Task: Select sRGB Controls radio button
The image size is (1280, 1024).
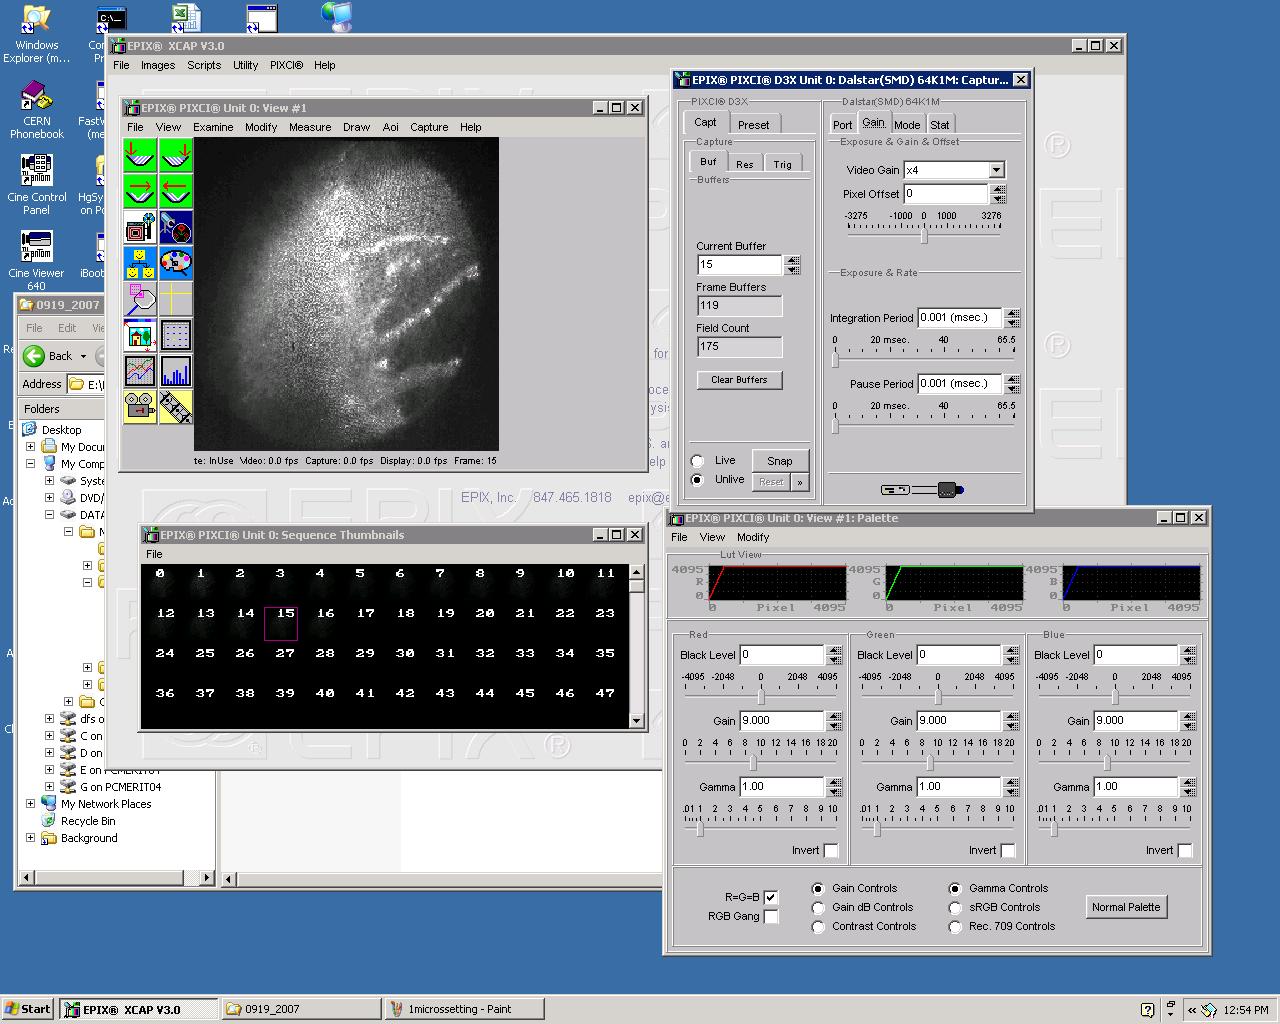Action: pyautogui.click(x=955, y=908)
